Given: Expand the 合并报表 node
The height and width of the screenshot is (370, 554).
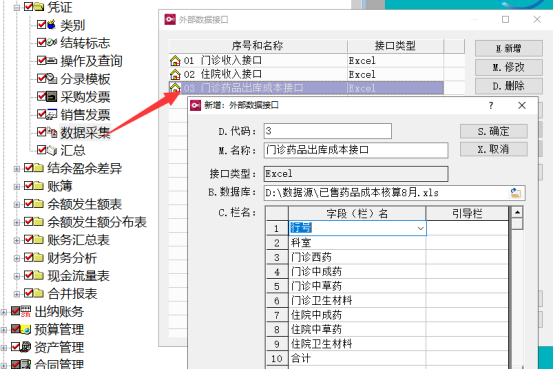Looking at the screenshot, I should tap(17, 294).
